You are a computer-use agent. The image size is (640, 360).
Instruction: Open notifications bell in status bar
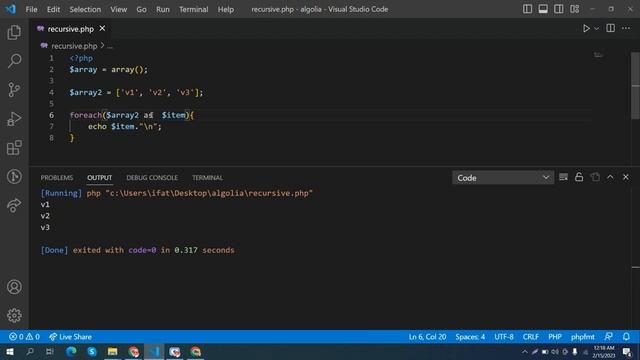[x=626, y=337]
